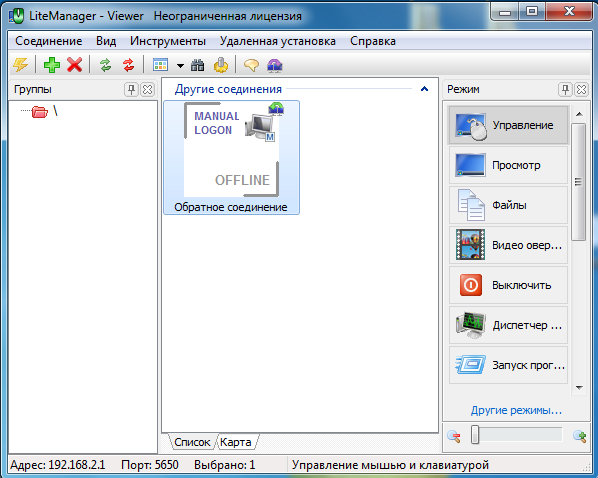Click the green refresh arrows icon
The image size is (598, 478).
coord(106,65)
